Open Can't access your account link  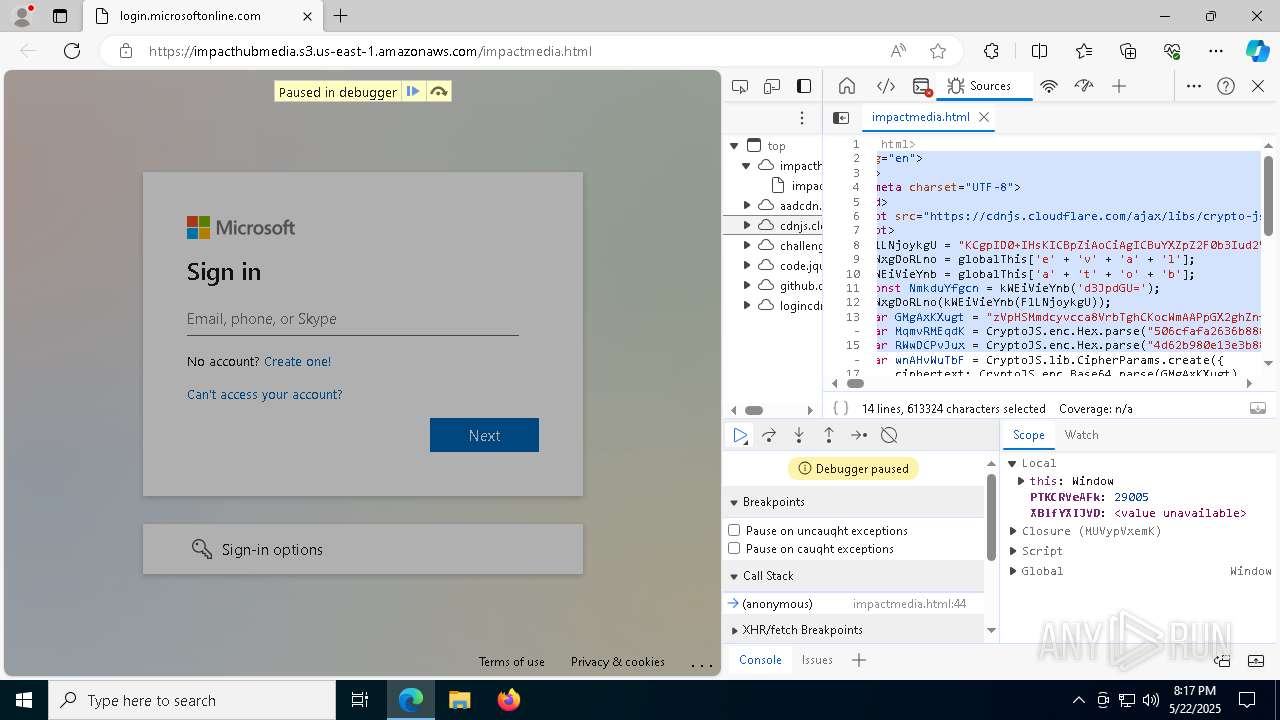[264, 394]
